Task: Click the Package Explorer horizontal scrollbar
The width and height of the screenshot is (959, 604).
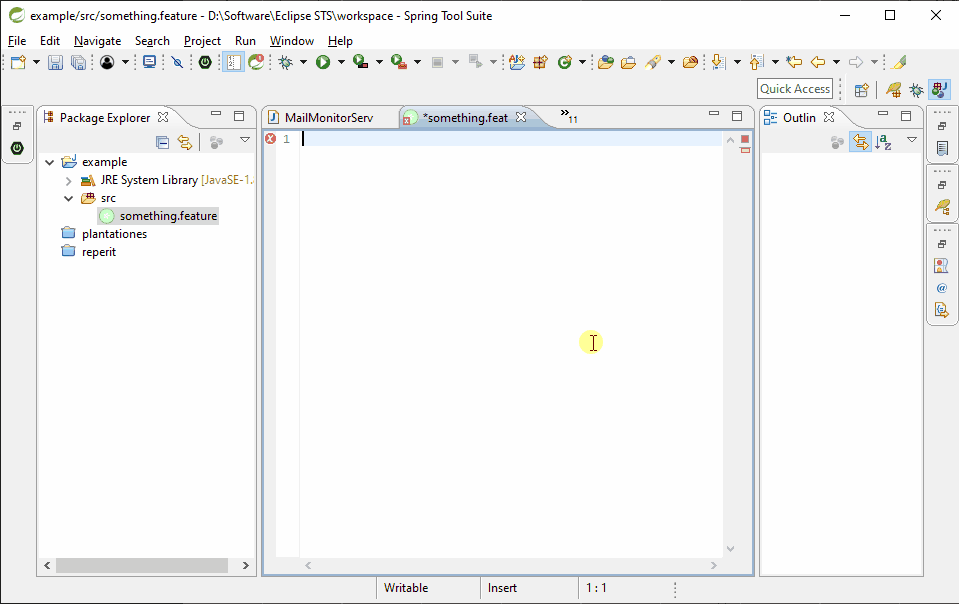Action: pos(140,566)
